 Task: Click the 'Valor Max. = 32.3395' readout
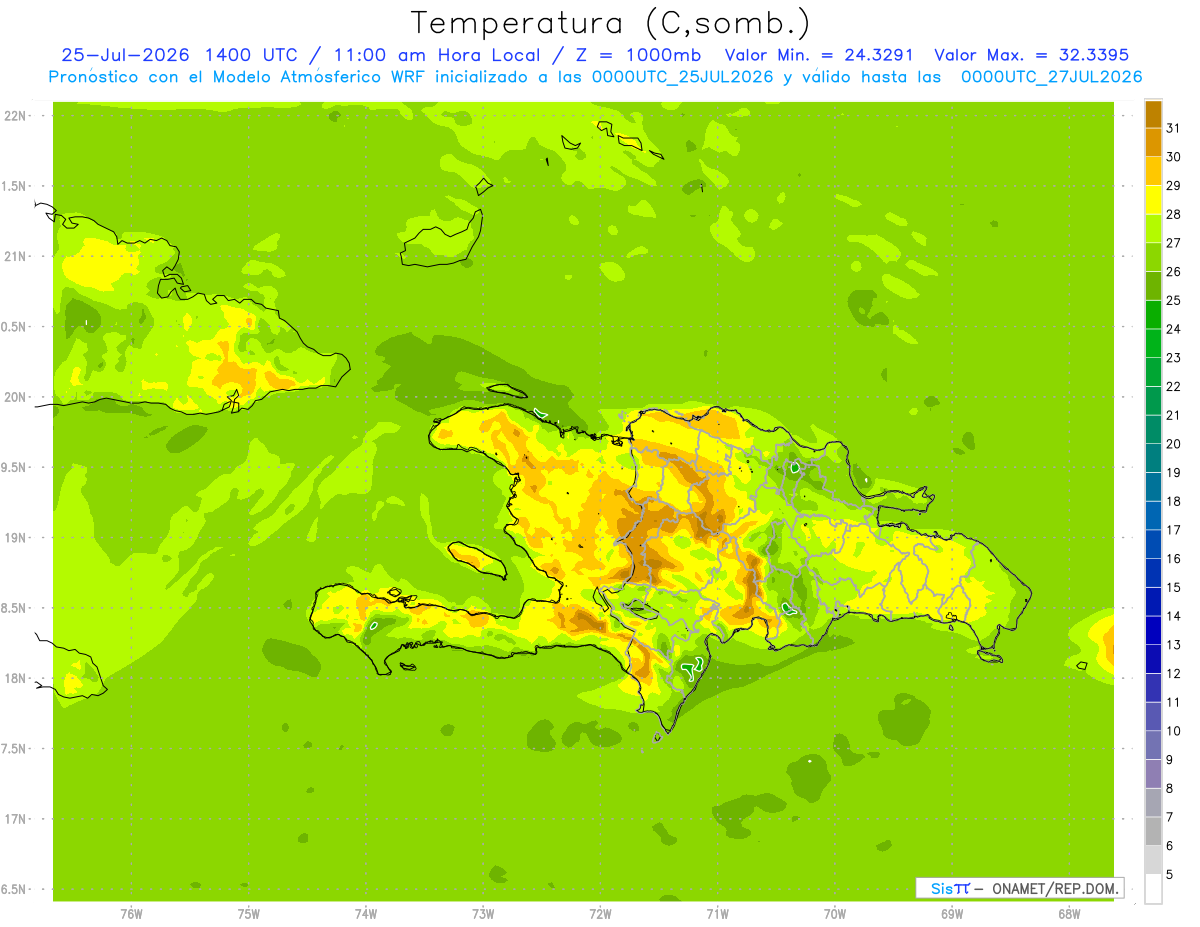pyautogui.click(x=1031, y=55)
